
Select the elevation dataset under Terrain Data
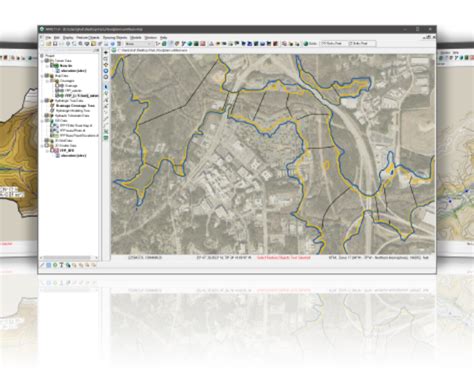(x=71, y=71)
